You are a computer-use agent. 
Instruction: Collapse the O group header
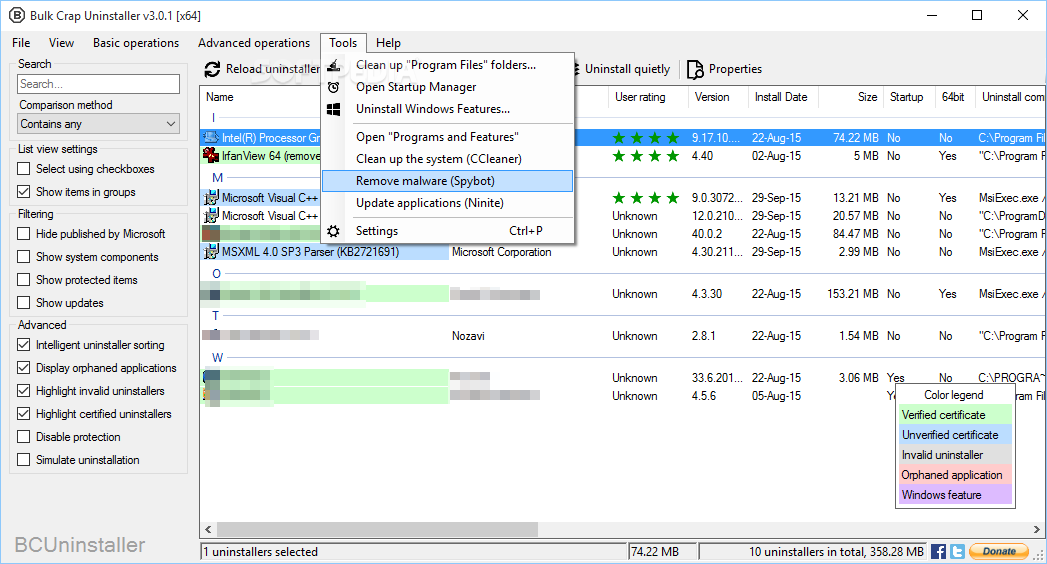click(x=216, y=274)
